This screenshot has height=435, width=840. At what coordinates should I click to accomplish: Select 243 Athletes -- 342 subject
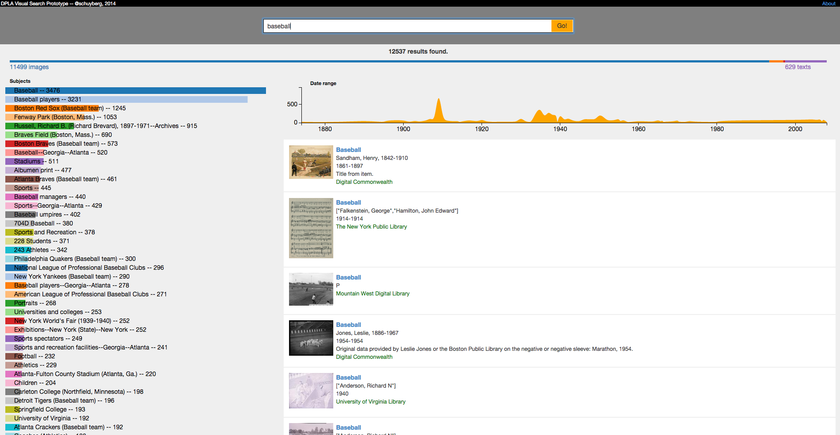click(x=36, y=250)
